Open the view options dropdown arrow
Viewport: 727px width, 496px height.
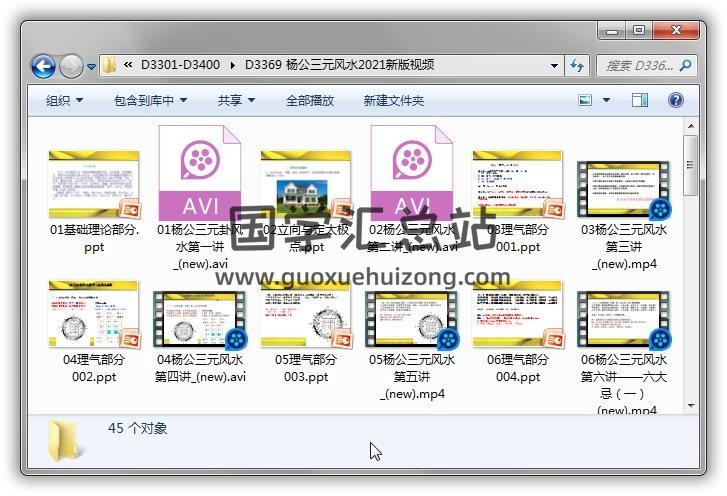point(606,100)
